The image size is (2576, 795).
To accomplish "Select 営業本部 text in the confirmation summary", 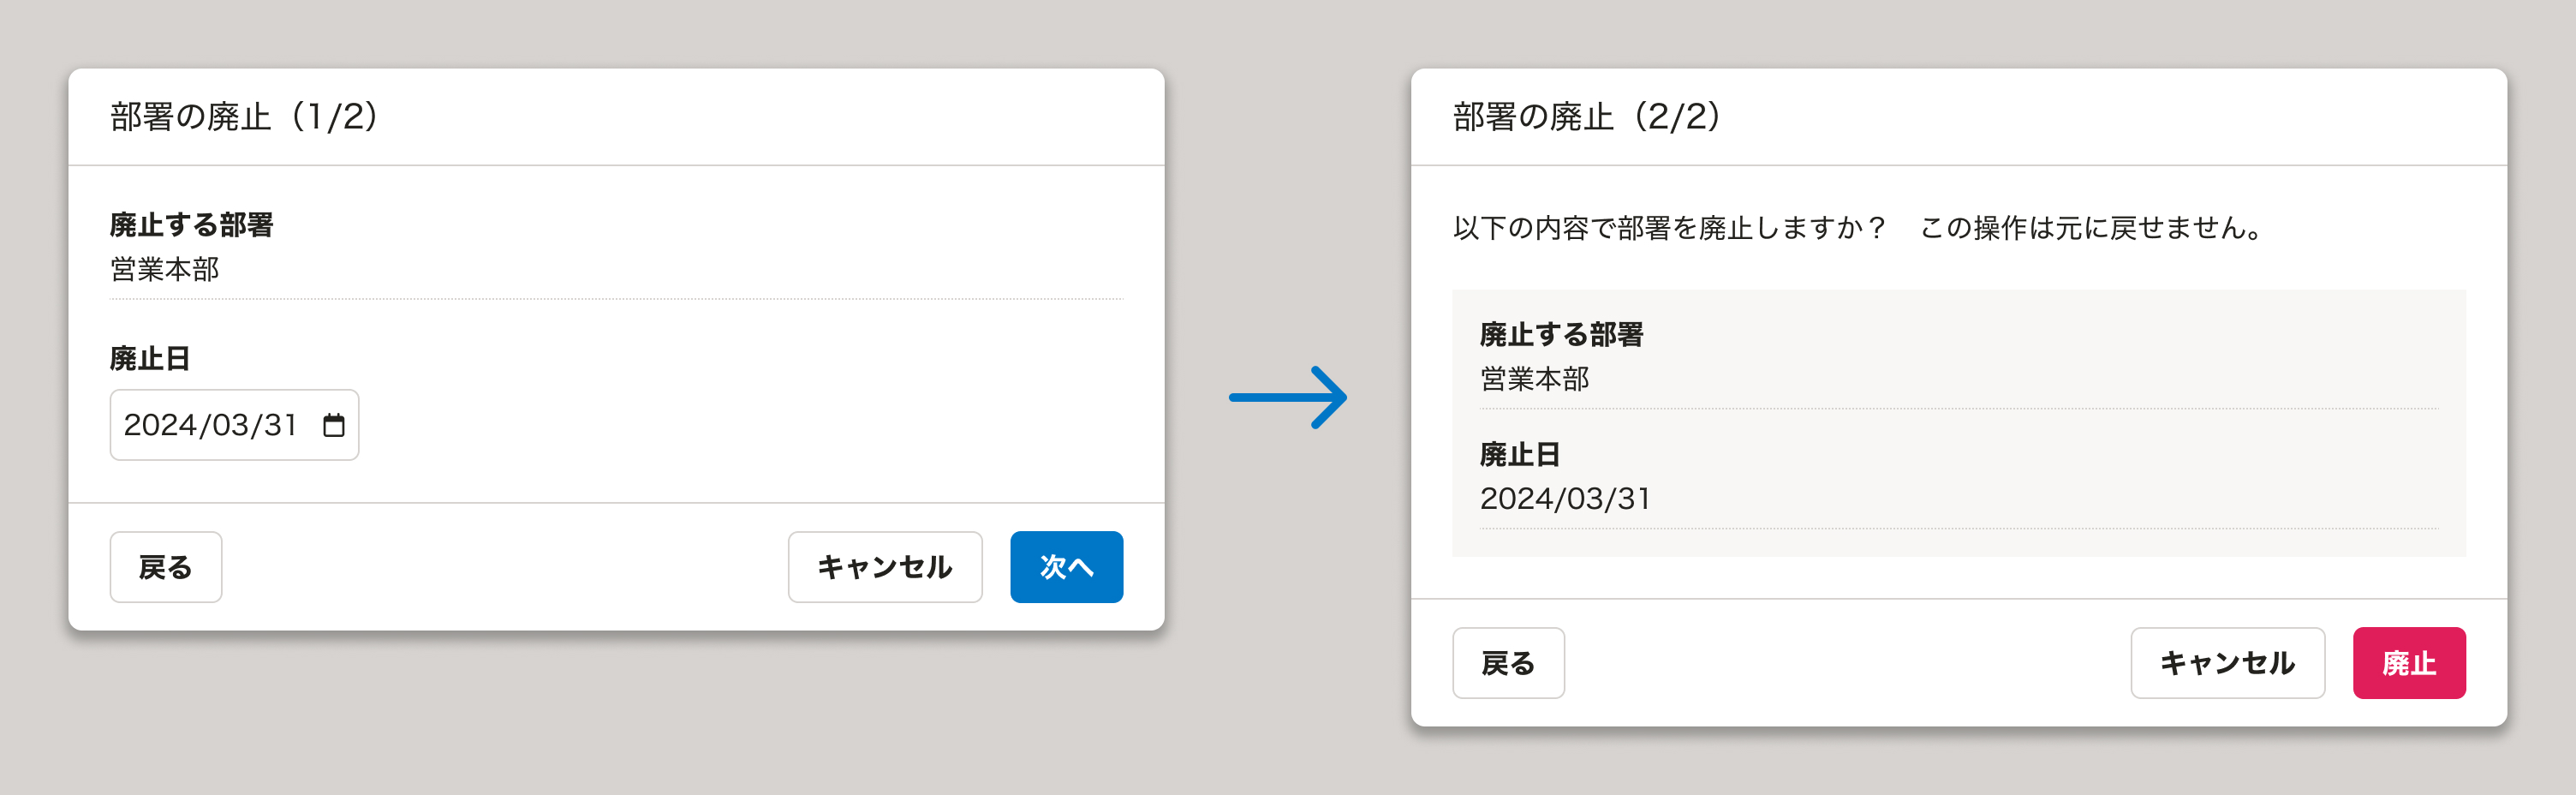I will [1535, 379].
